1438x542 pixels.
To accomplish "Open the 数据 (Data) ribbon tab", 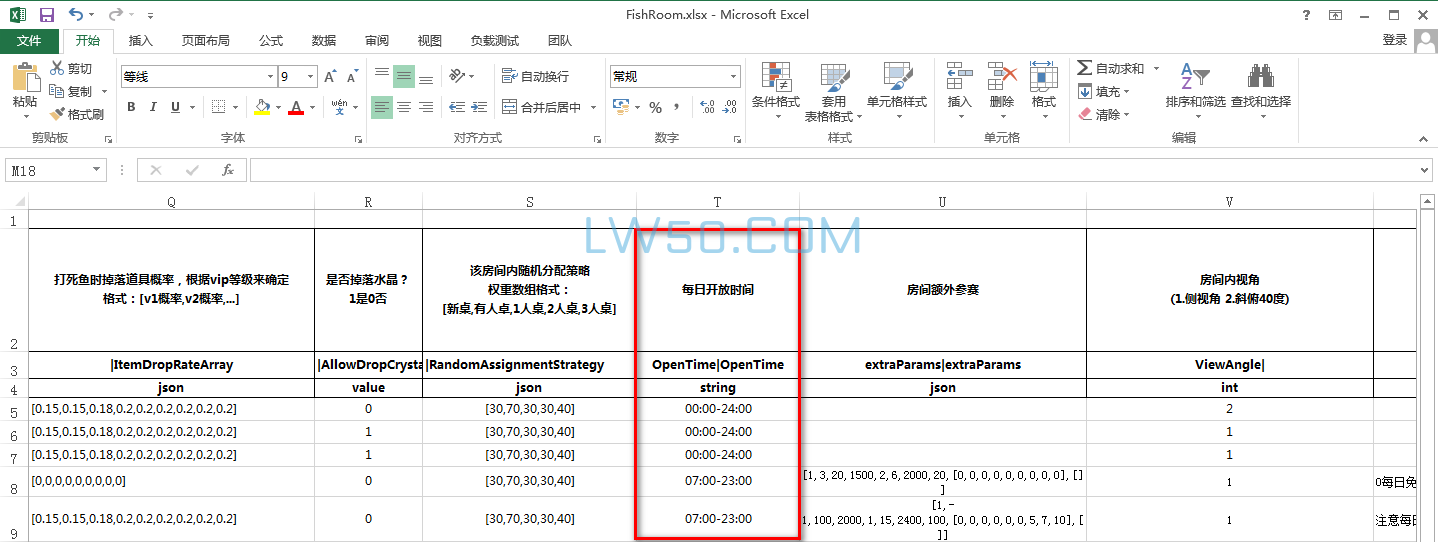I will point(323,41).
